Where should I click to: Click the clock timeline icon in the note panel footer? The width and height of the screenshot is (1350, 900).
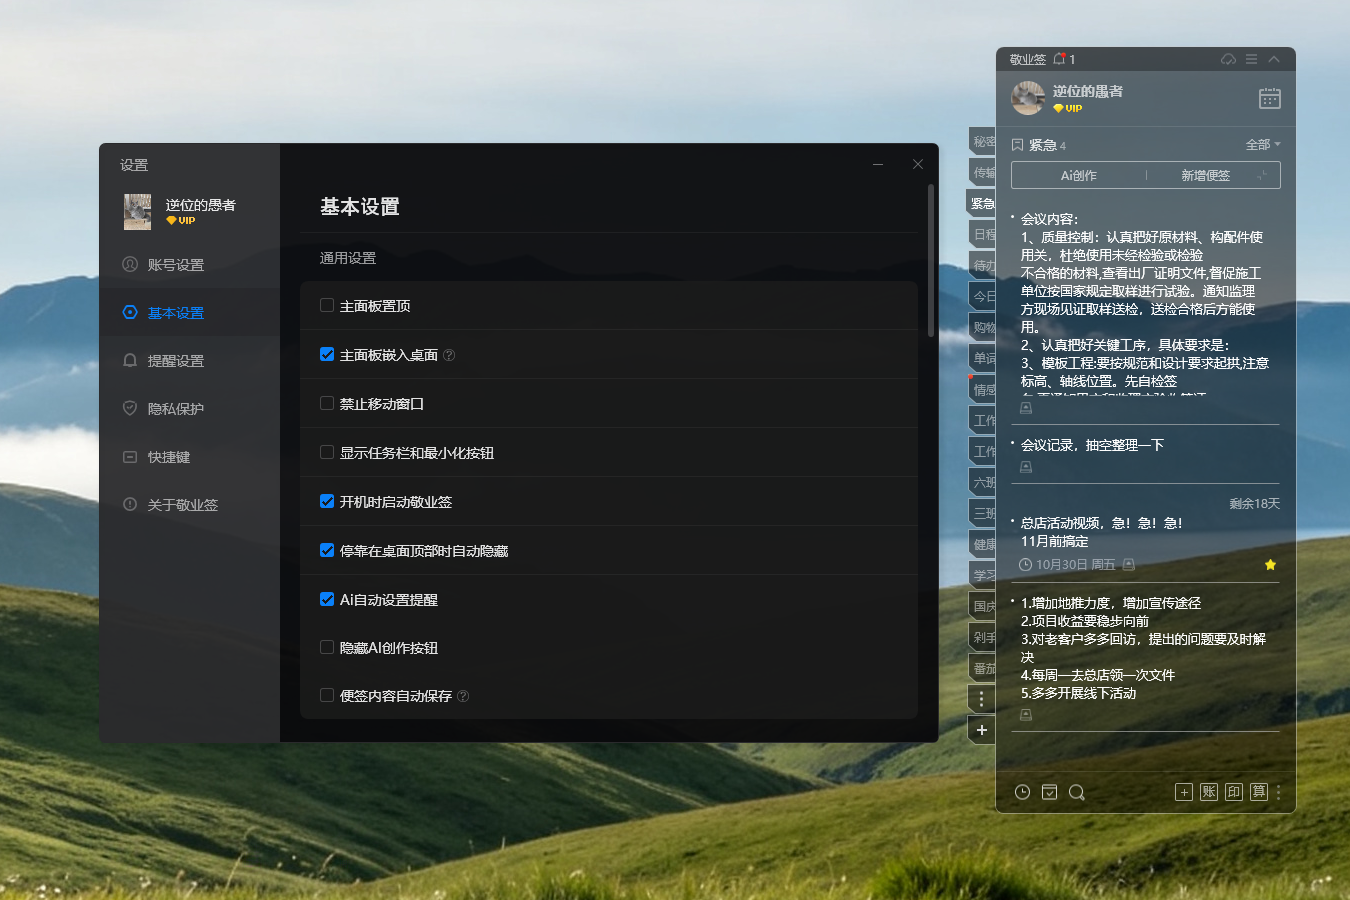[1022, 792]
